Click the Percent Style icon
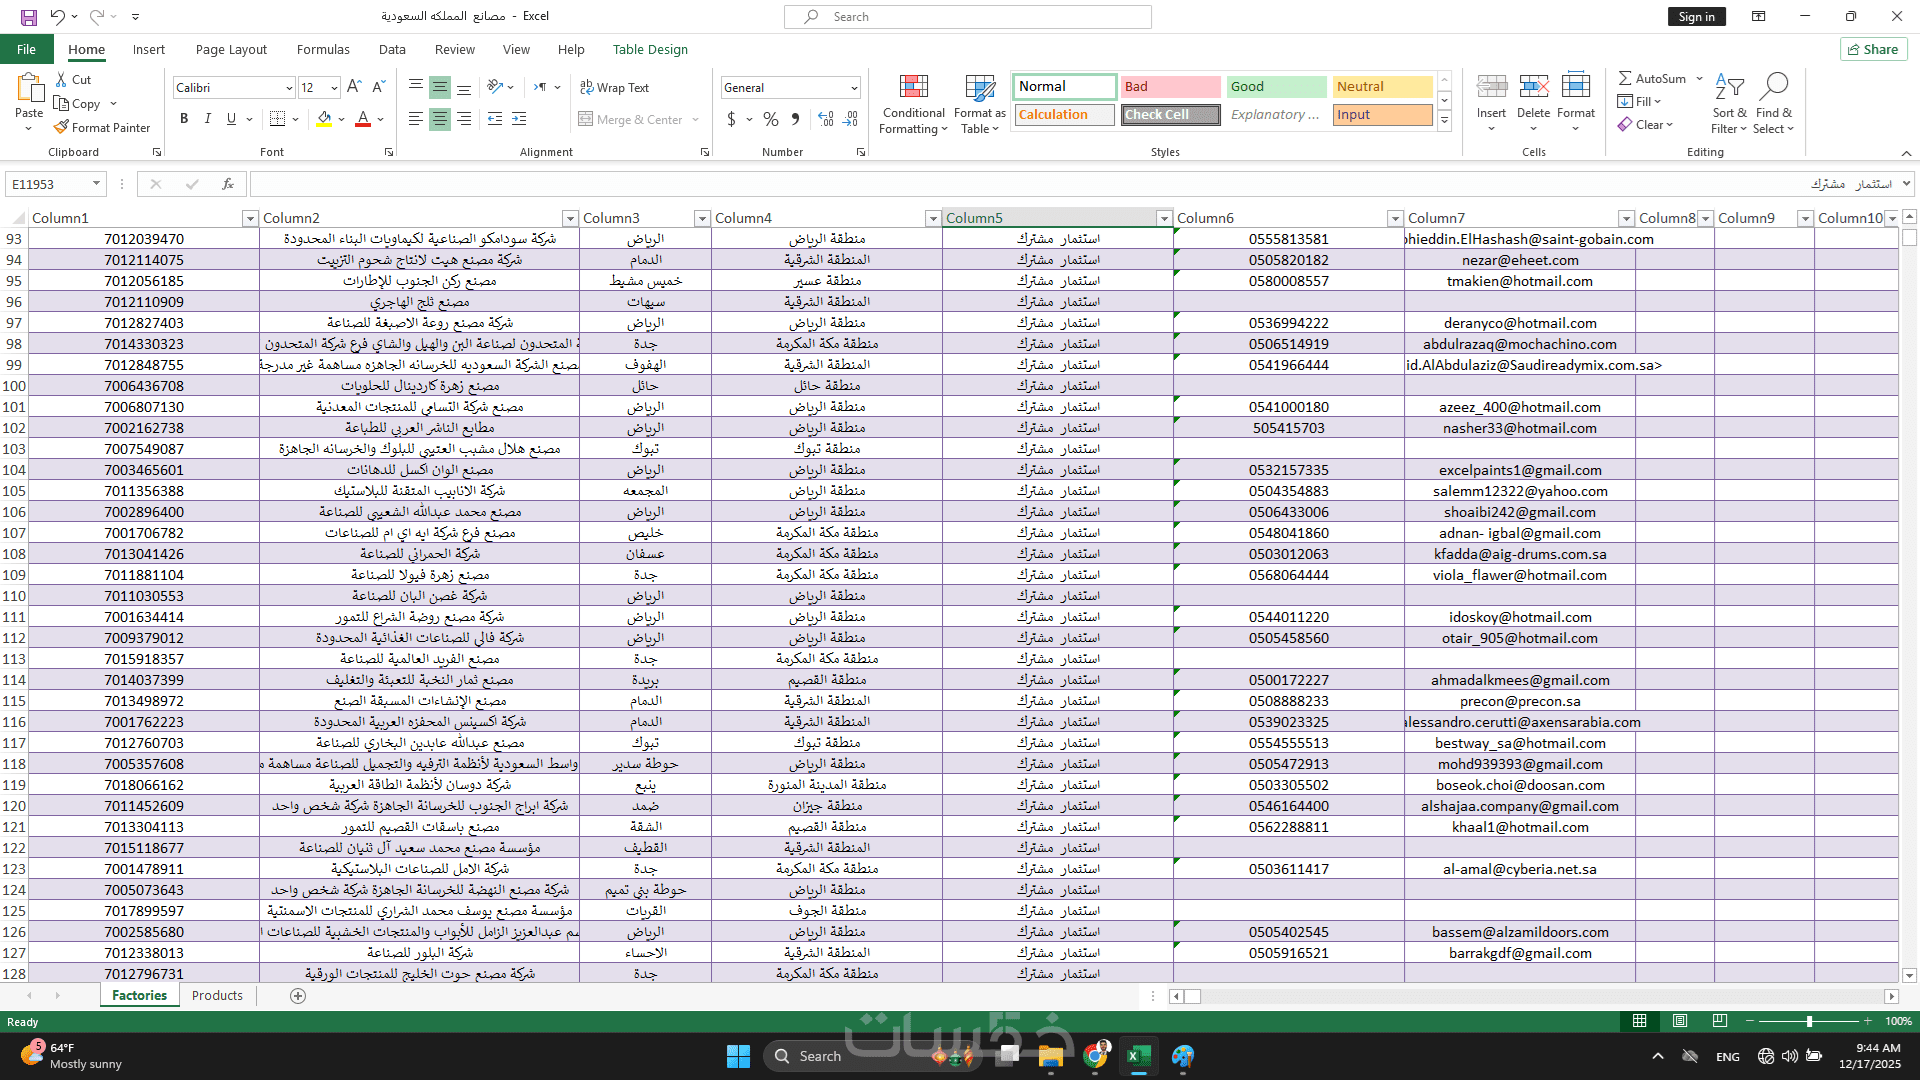 [770, 119]
